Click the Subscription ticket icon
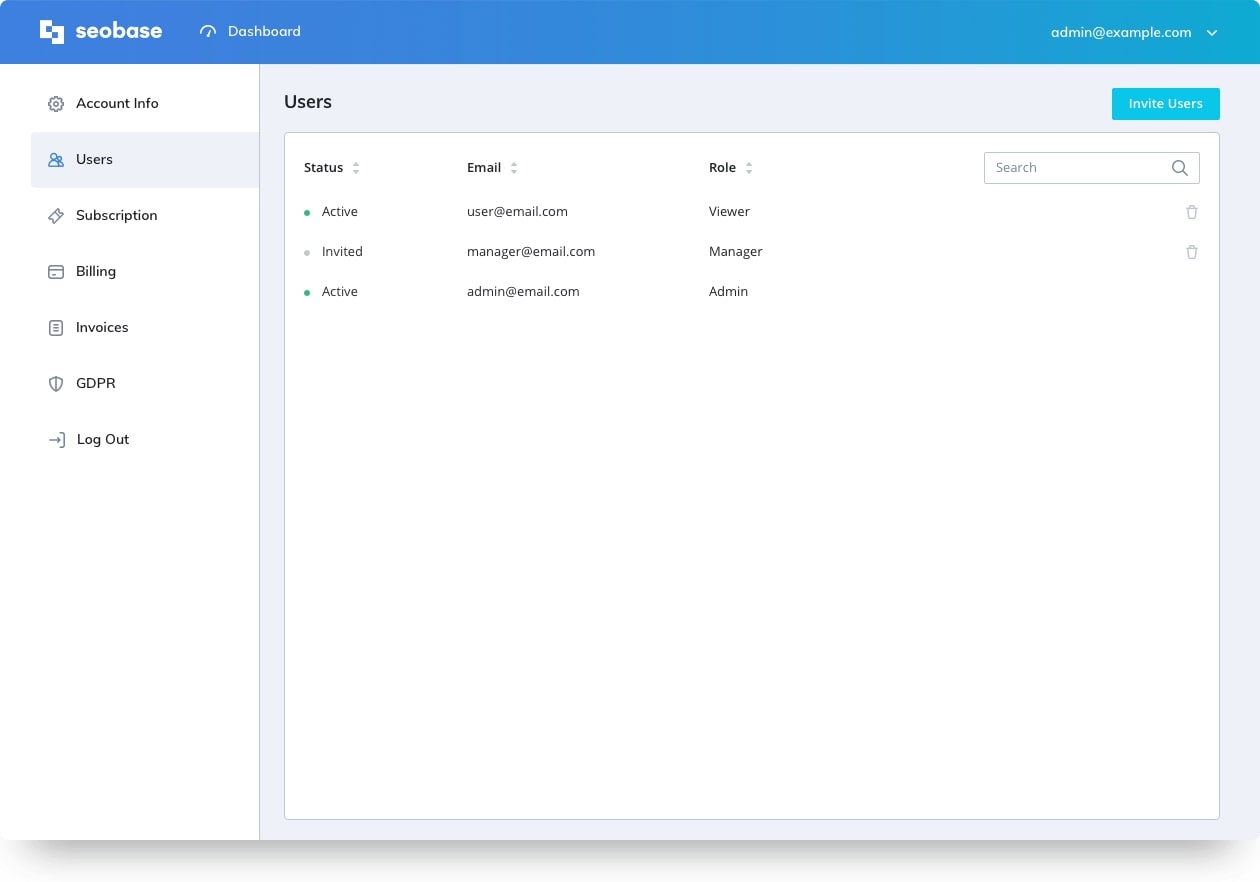1260x882 pixels. pos(56,216)
